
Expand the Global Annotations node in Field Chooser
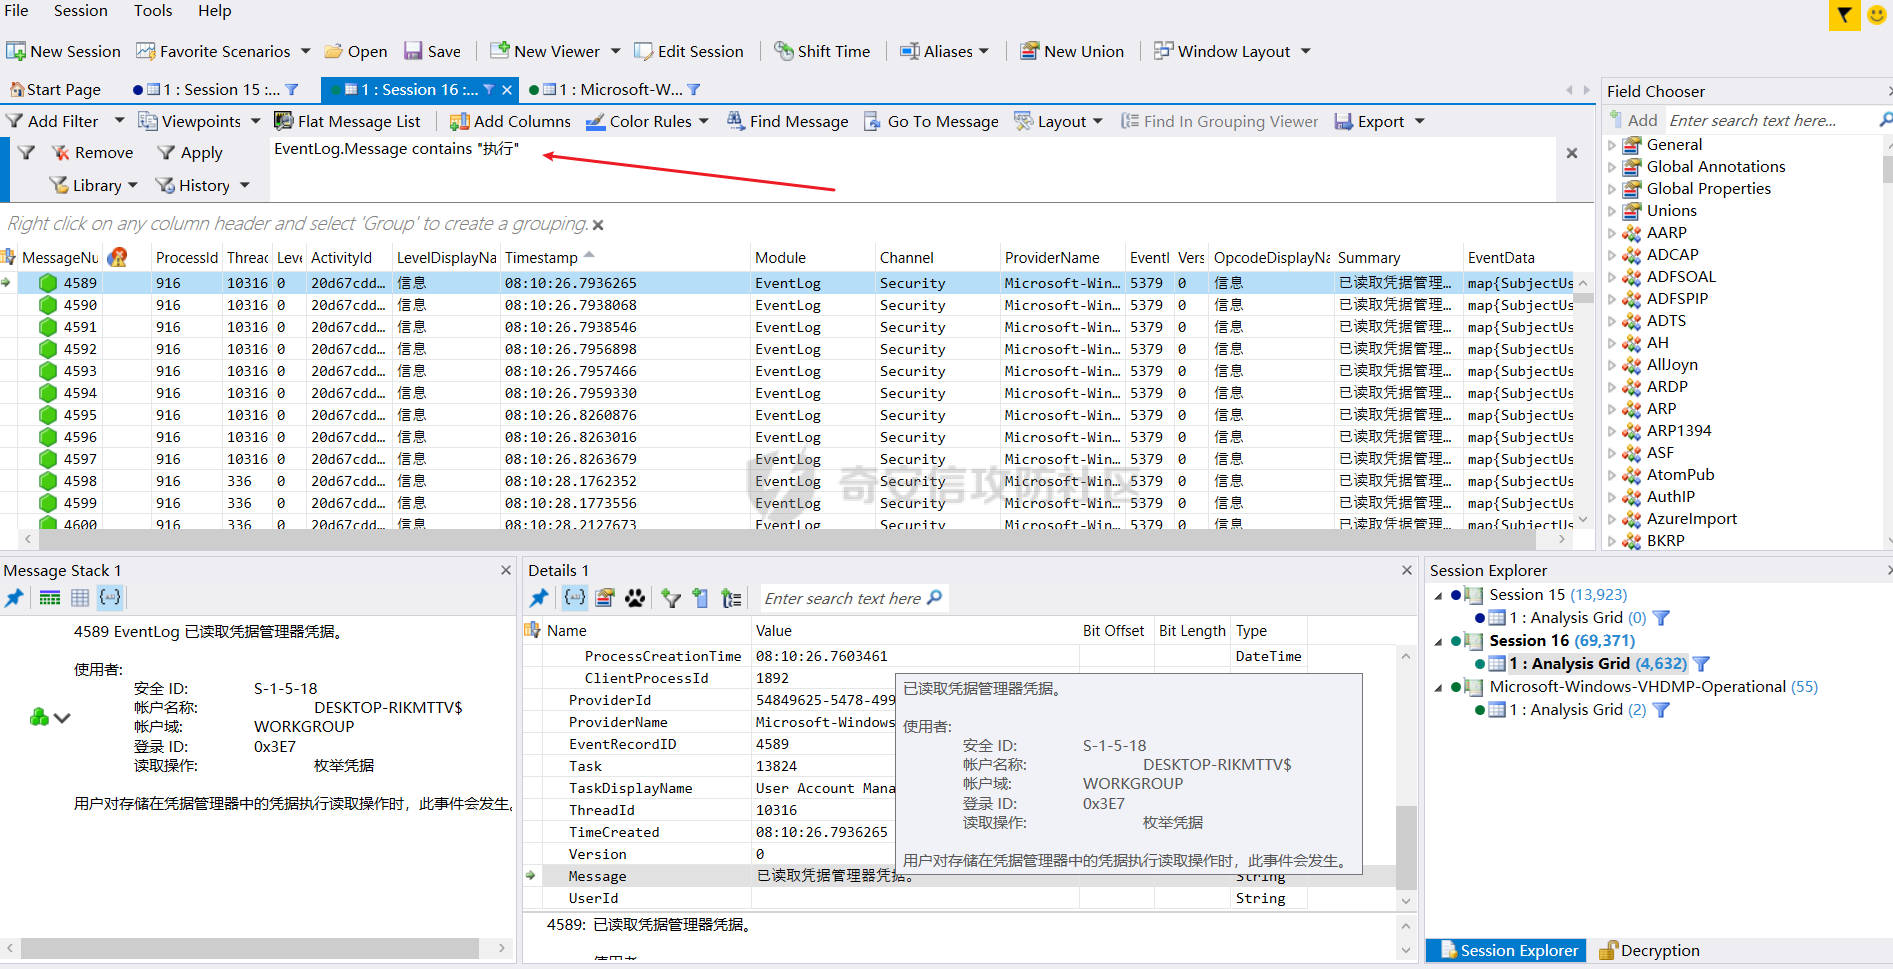(x=1611, y=167)
